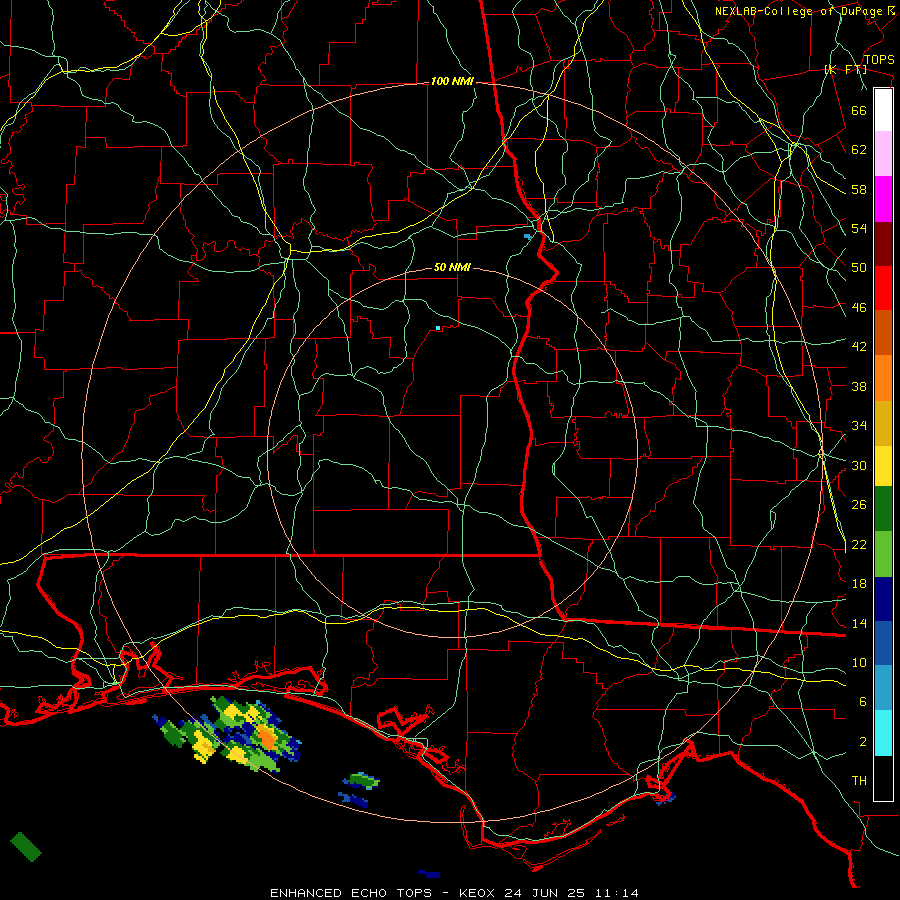Select the light blue legend band
The width and height of the screenshot is (900, 900).
(x=883, y=688)
